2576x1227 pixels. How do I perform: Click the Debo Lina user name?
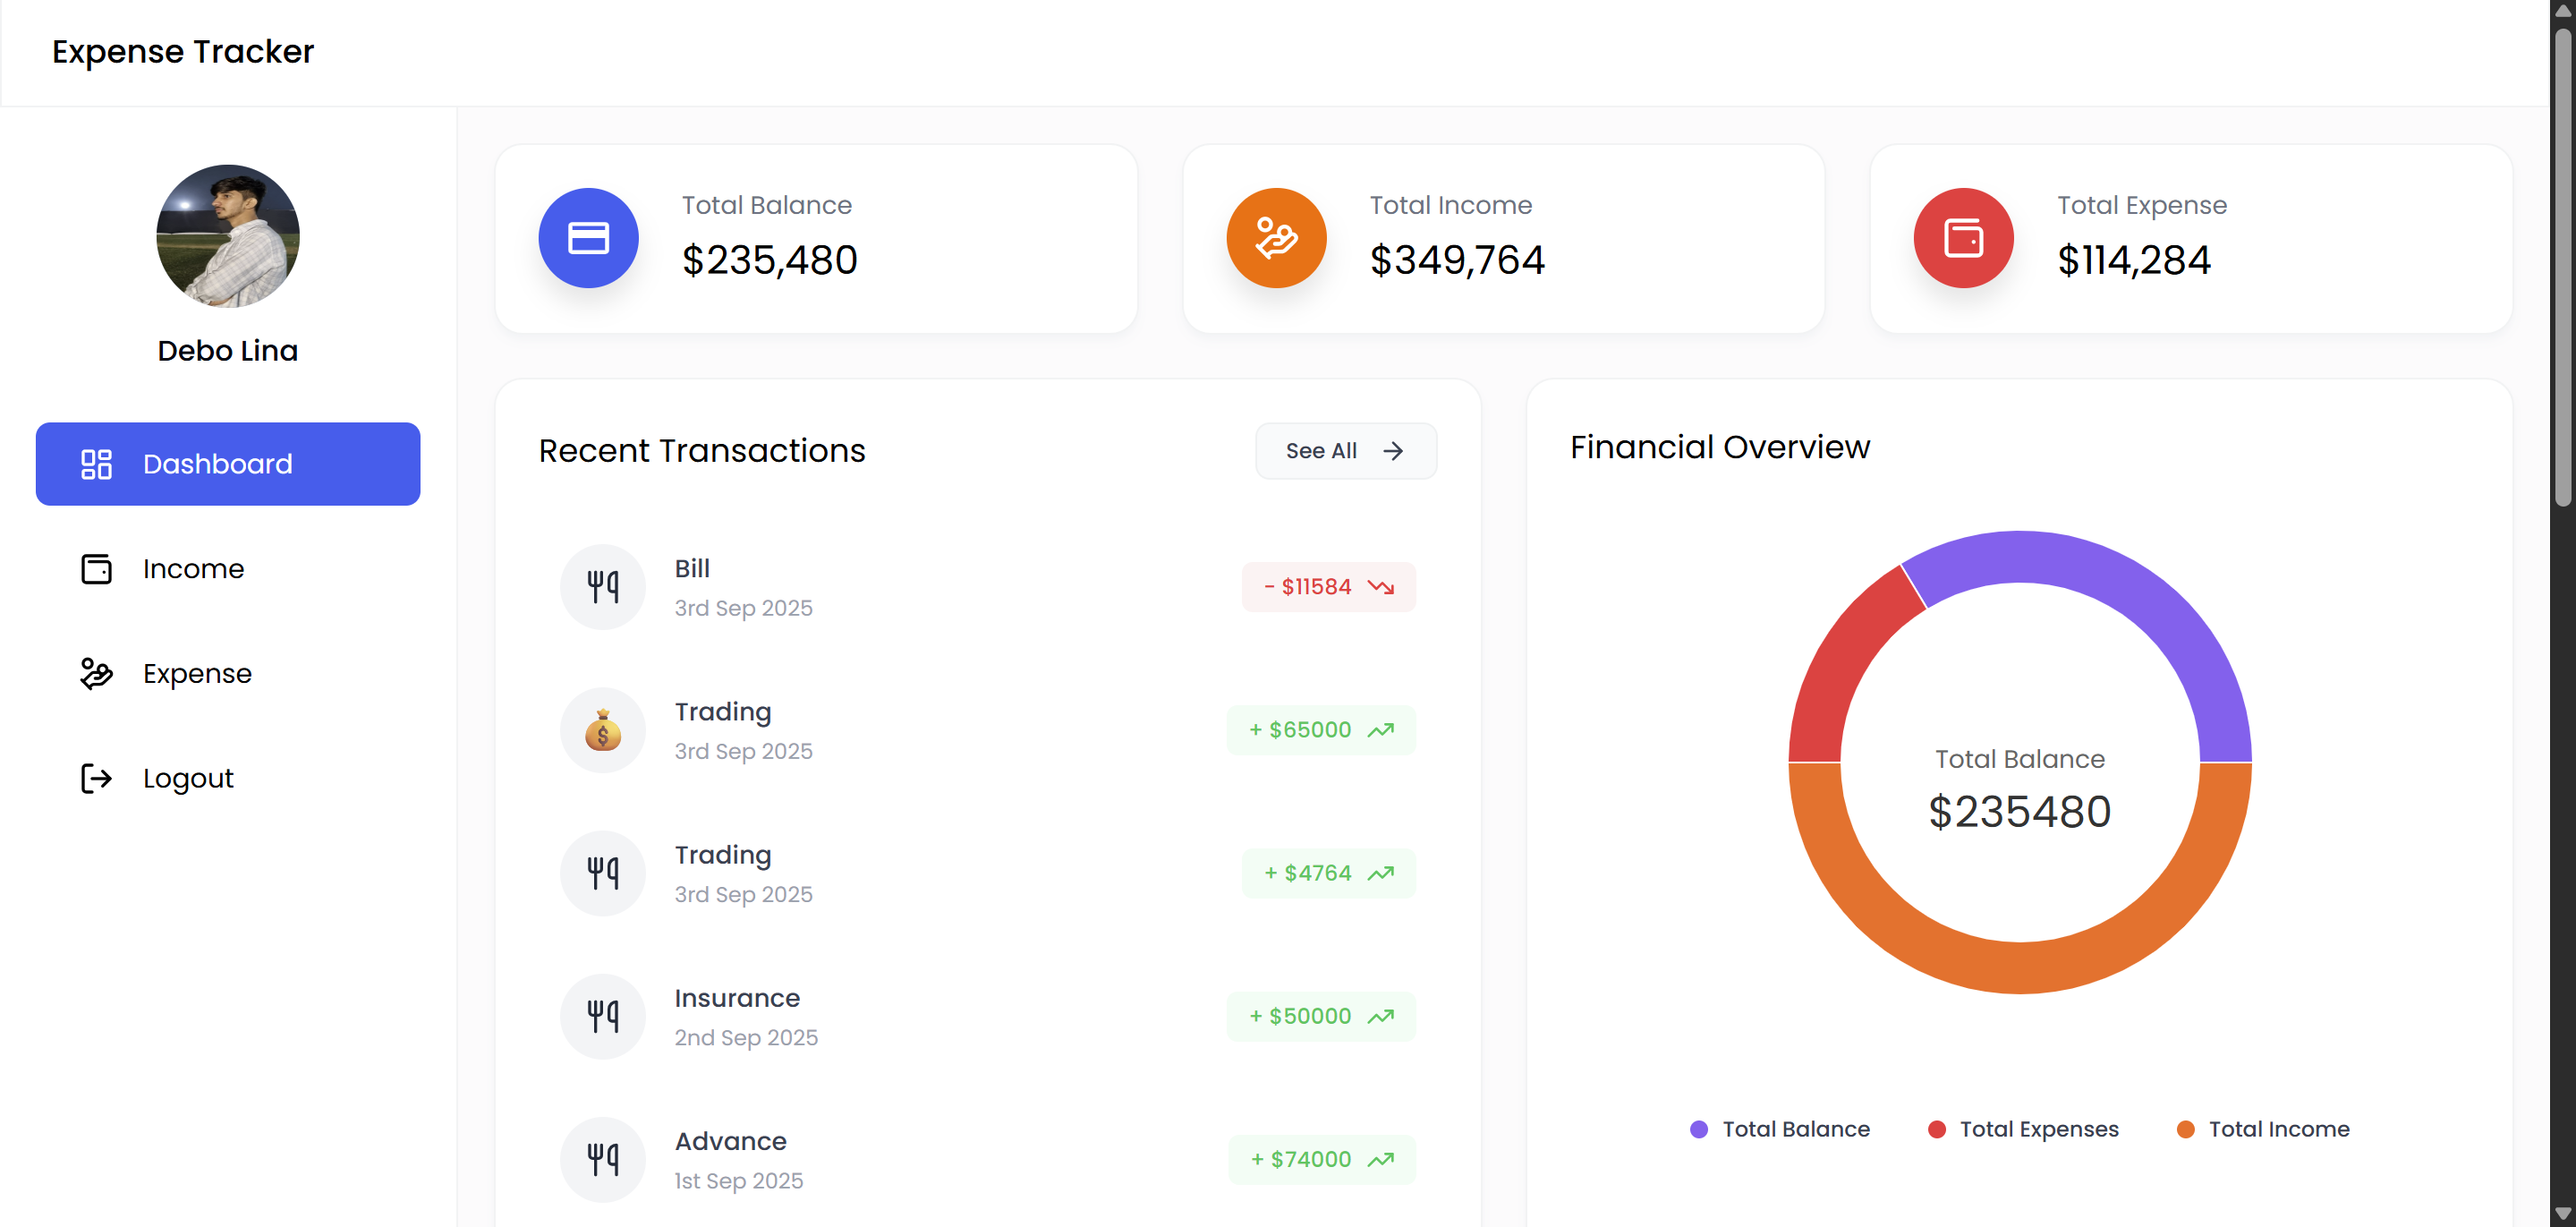click(x=228, y=351)
